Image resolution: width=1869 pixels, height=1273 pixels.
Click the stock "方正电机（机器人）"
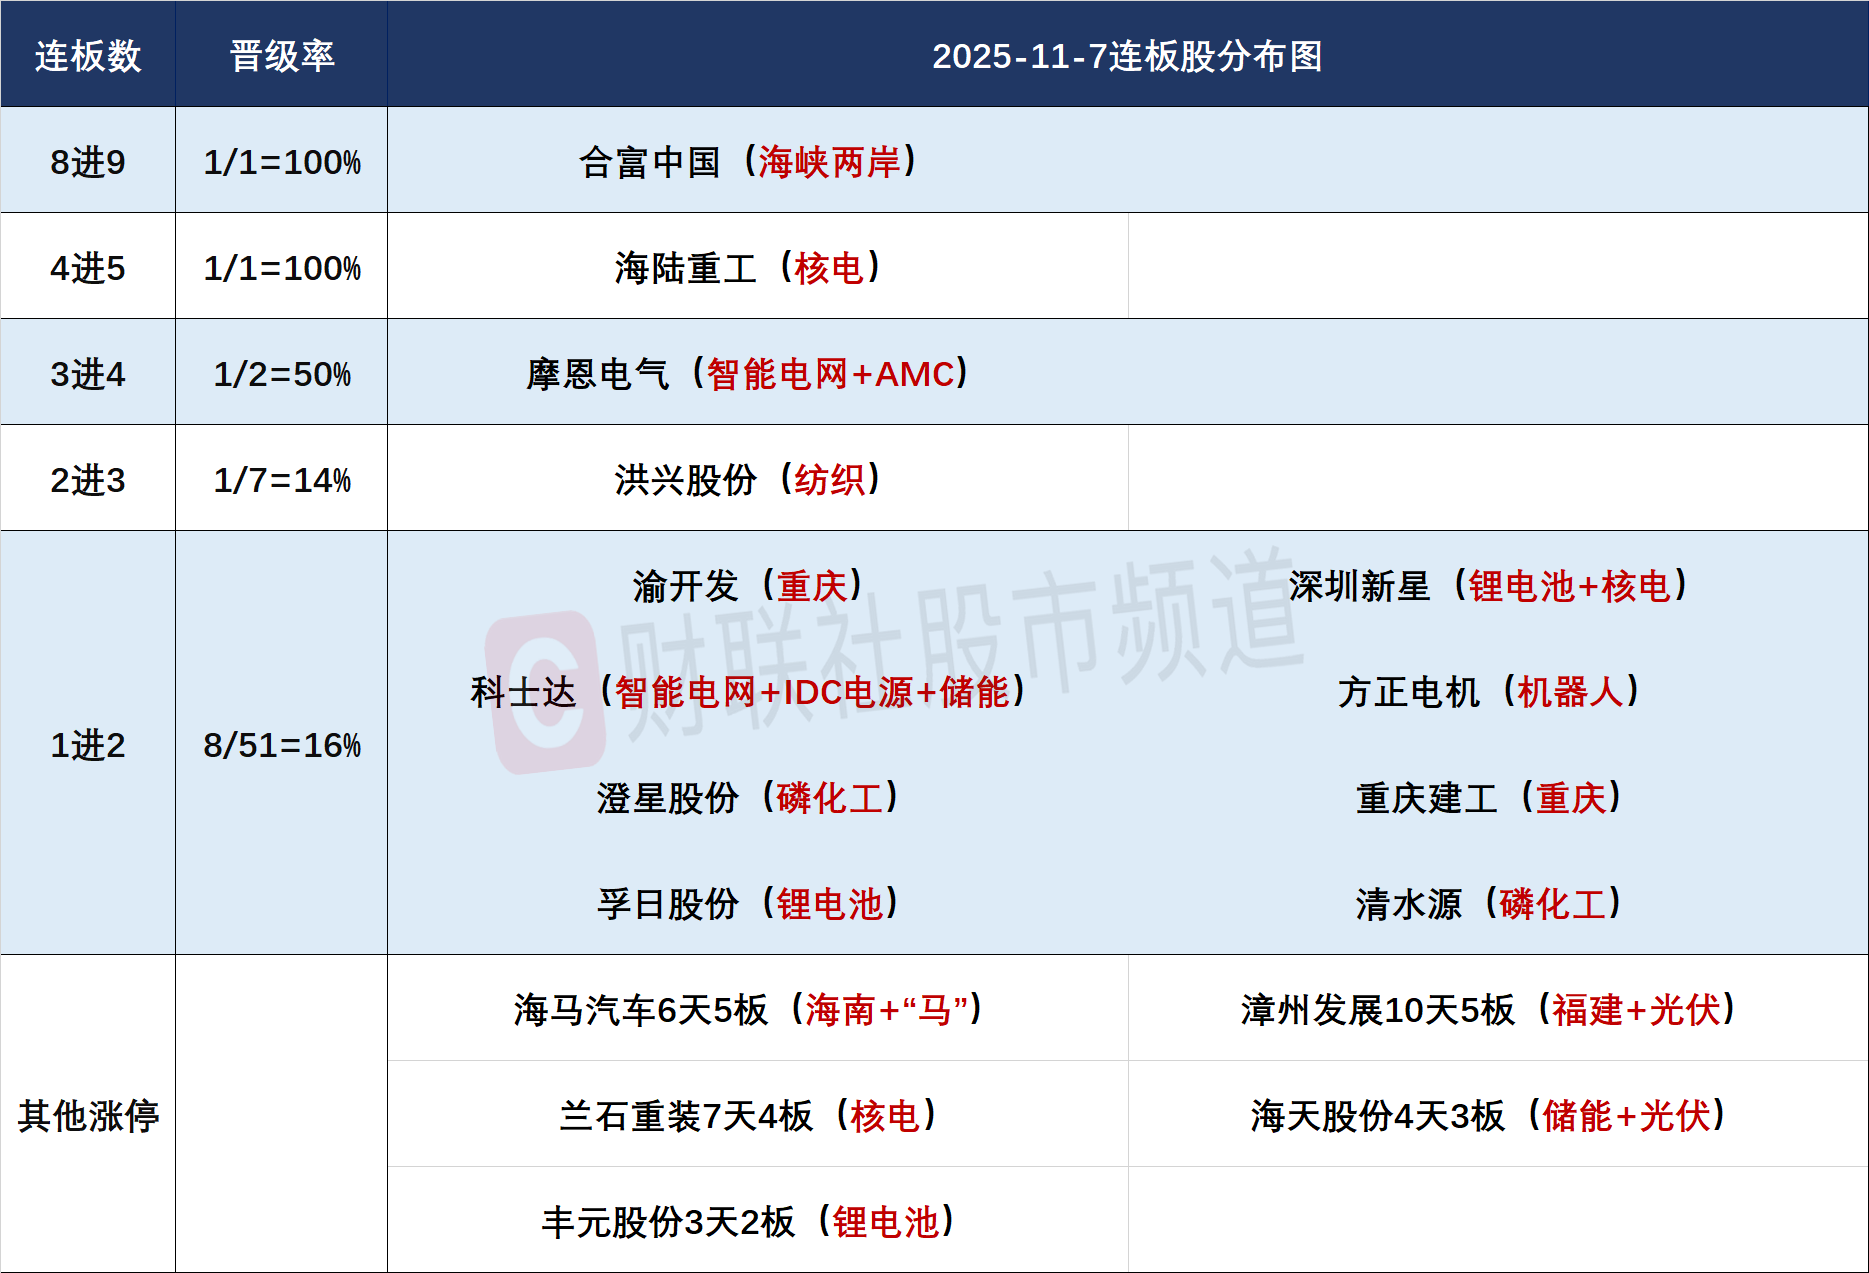coord(1489,691)
